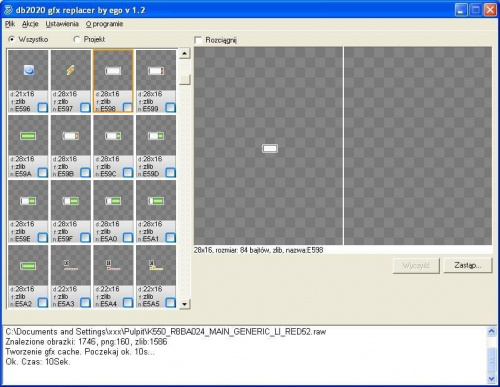Open the O programie menu
The image size is (500, 387).
click(x=104, y=24)
